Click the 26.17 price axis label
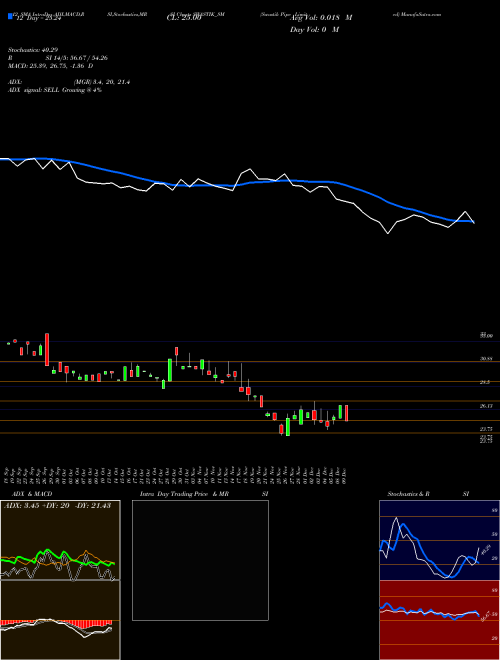 click(x=485, y=406)
